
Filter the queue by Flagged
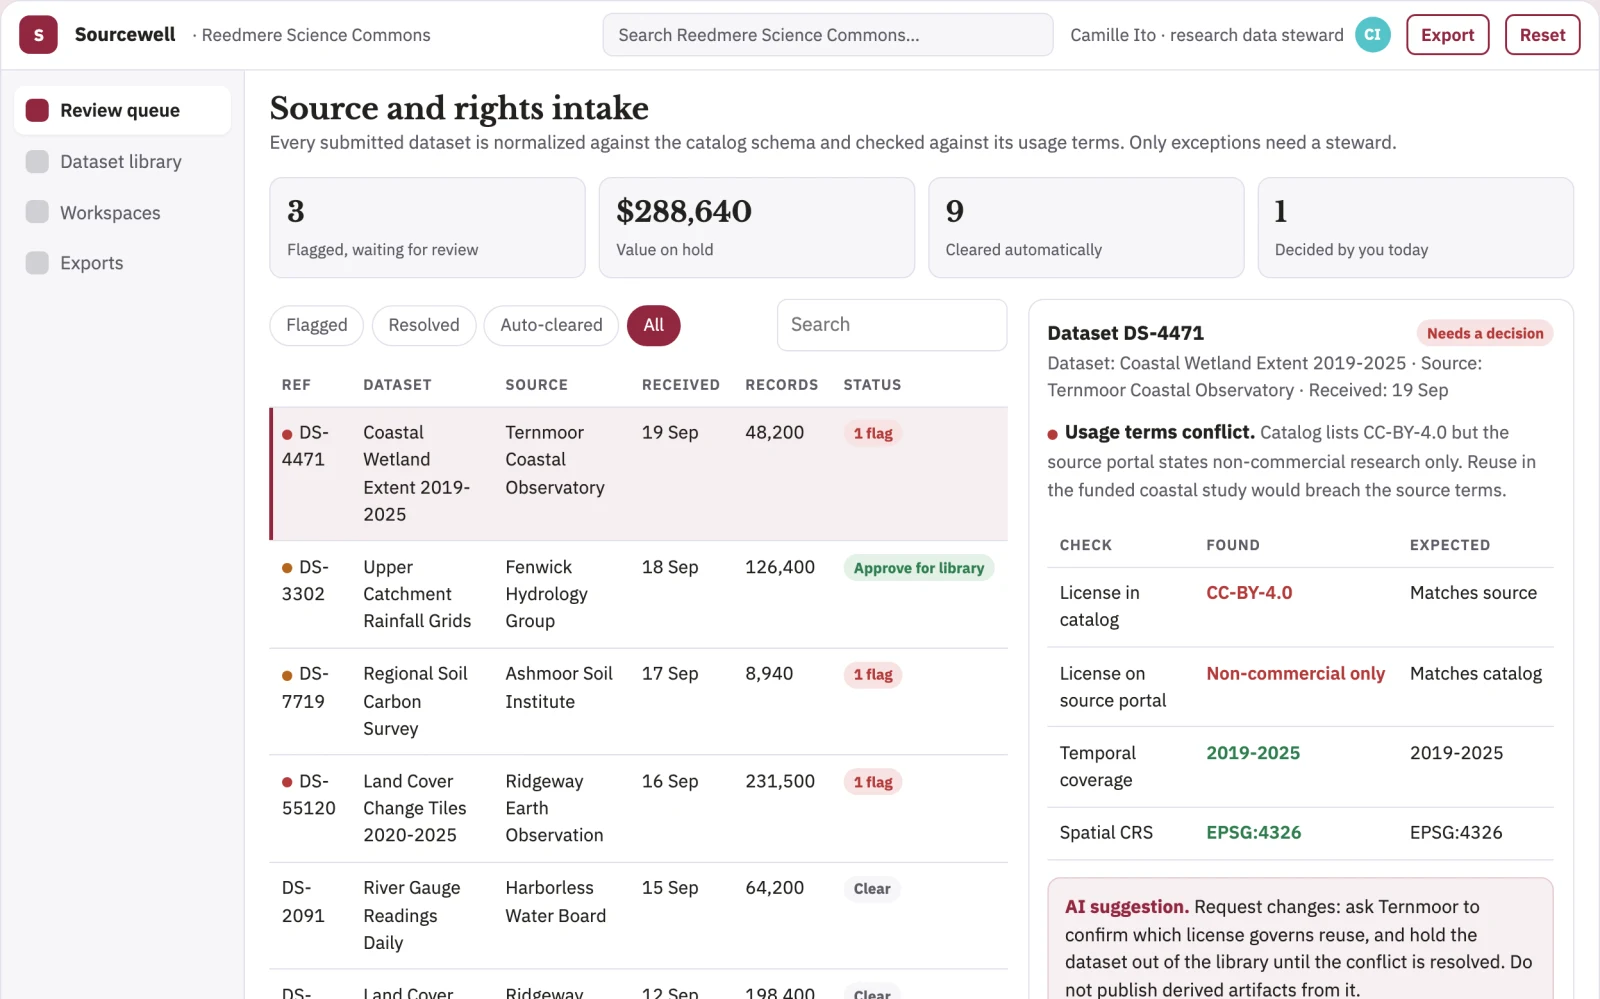316,325
